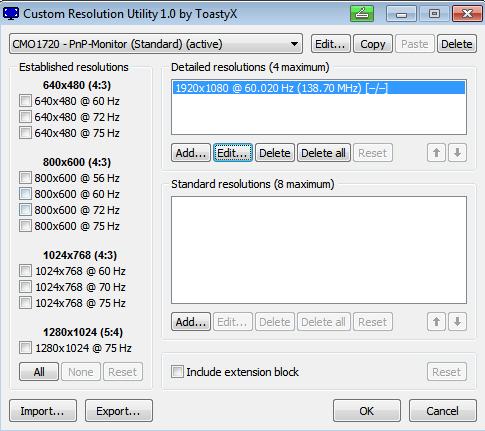Move detailed resolution down with the arrow button
485x431 pixels.
point(457,153)
